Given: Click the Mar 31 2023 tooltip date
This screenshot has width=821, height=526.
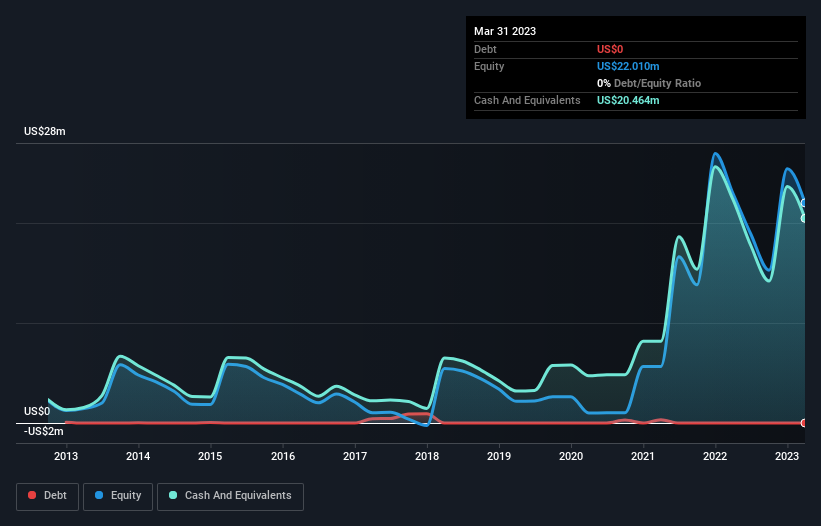Looking at the screenshot, I should (505, 31).
